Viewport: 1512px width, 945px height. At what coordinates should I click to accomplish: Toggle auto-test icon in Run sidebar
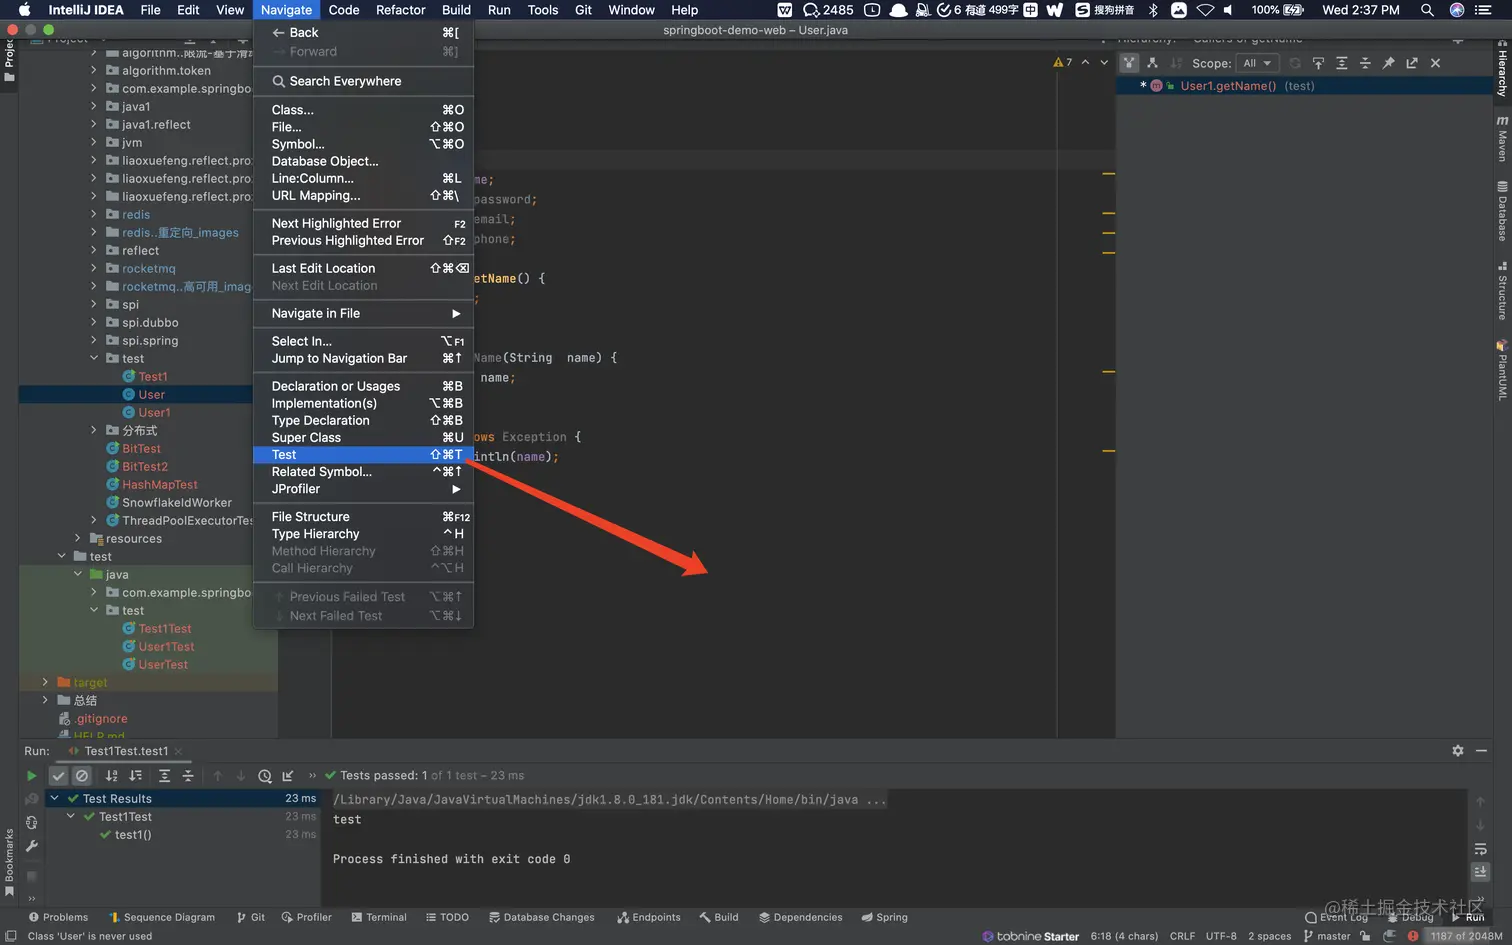(32, 822)
